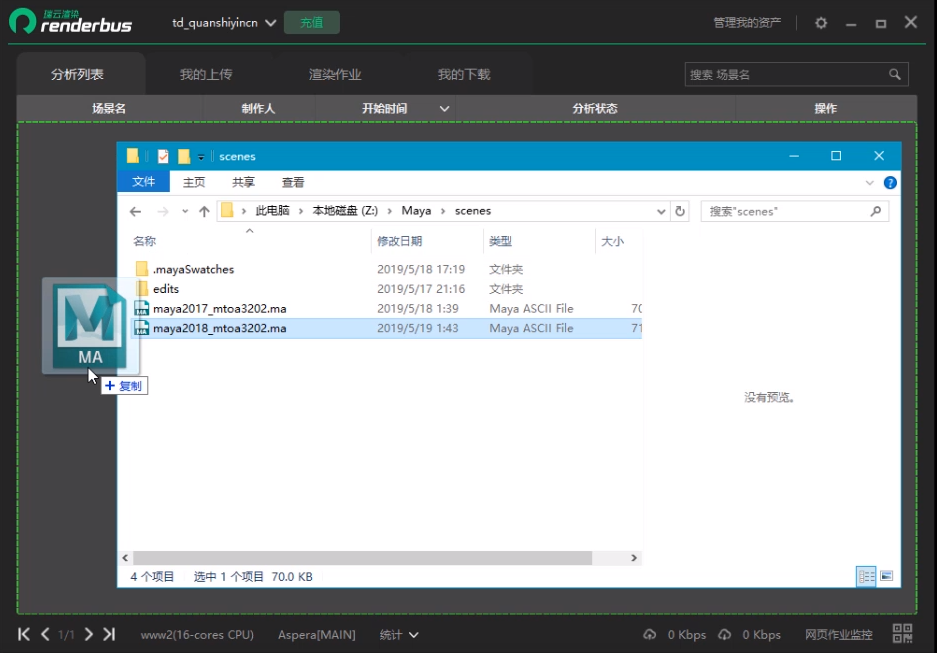Image resolution: width=937 pixels, height=653 pixels.
Task: Click the 分析状态 column header
Action: tap(595, 108)
